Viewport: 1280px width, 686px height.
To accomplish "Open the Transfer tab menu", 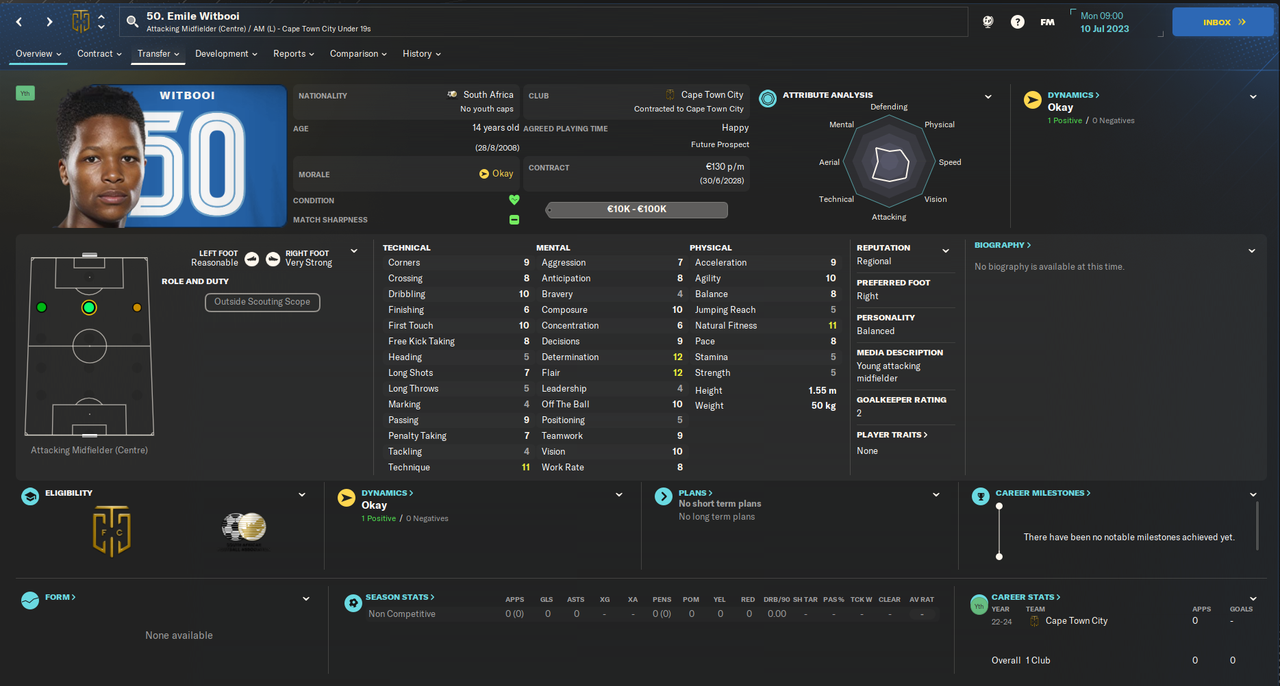I will click(158, 54).
